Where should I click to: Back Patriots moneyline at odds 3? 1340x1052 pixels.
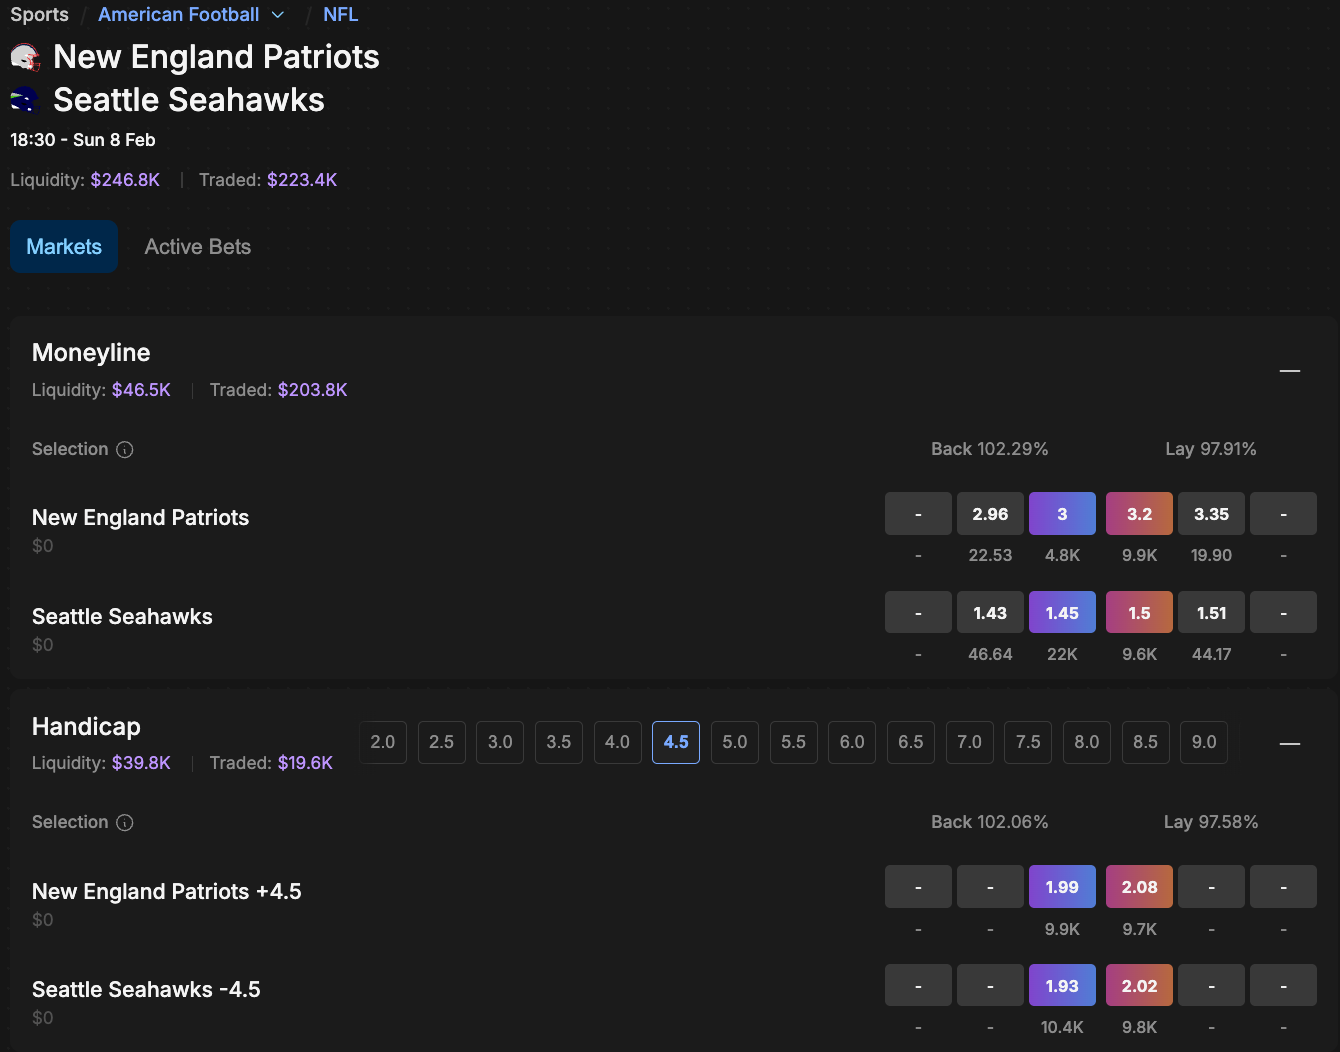click(x=1062, y=514)
